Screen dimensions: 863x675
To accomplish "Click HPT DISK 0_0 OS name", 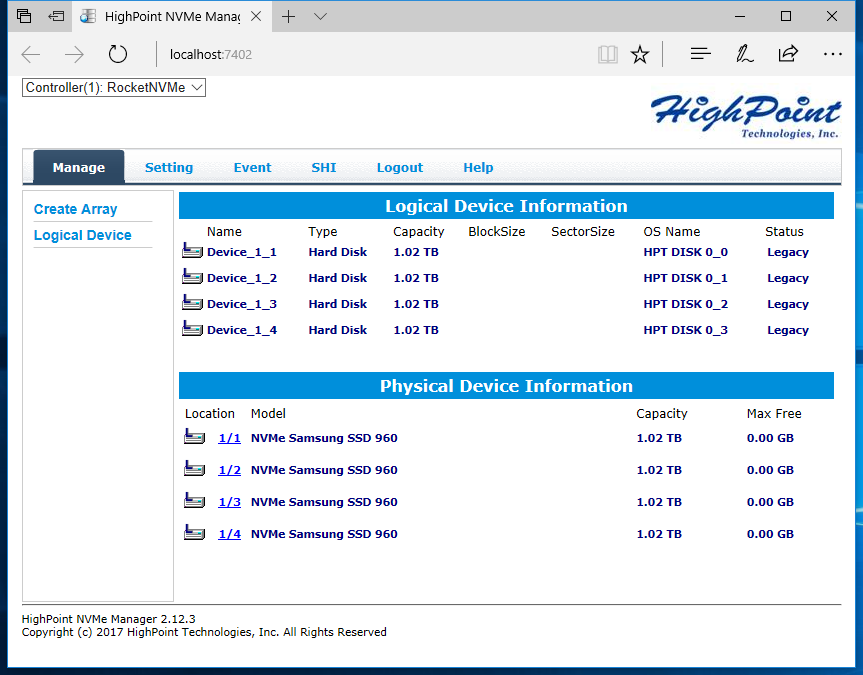I will click(685, 252).
